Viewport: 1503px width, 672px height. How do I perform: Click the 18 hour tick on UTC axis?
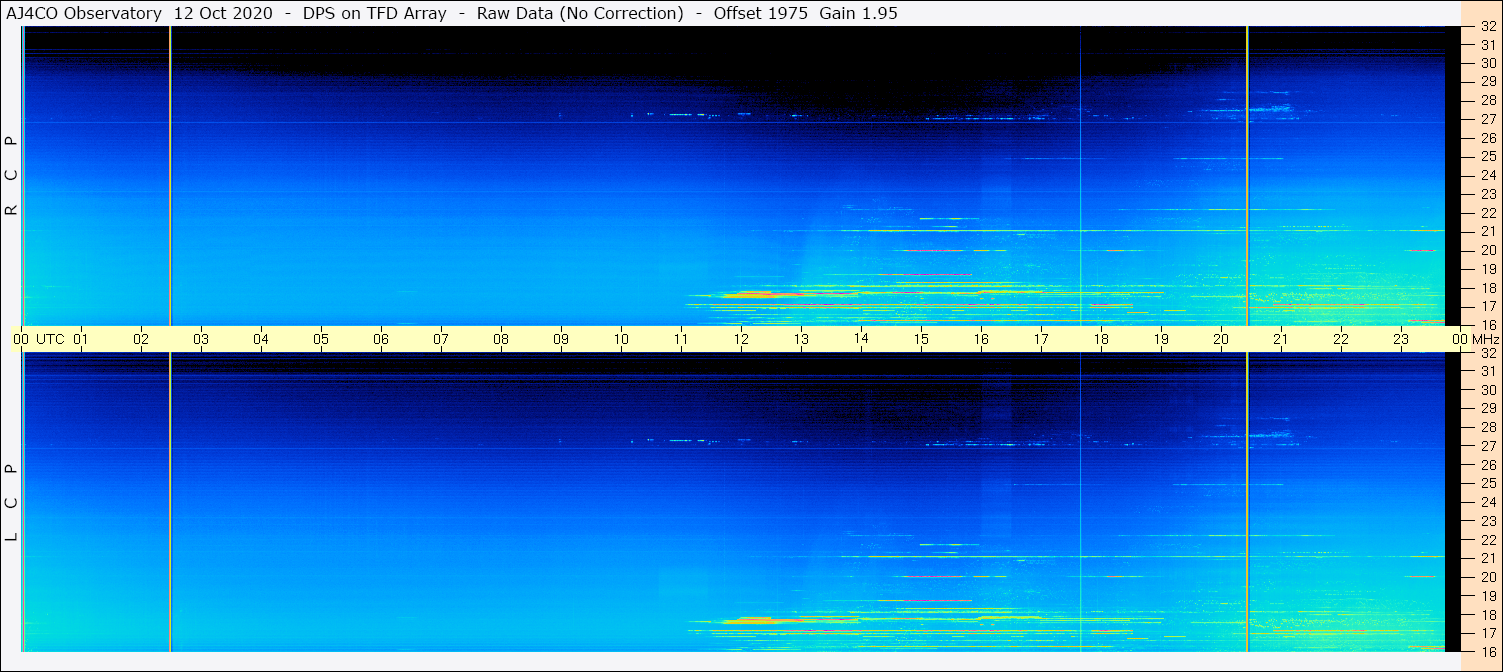(1101, 339)
